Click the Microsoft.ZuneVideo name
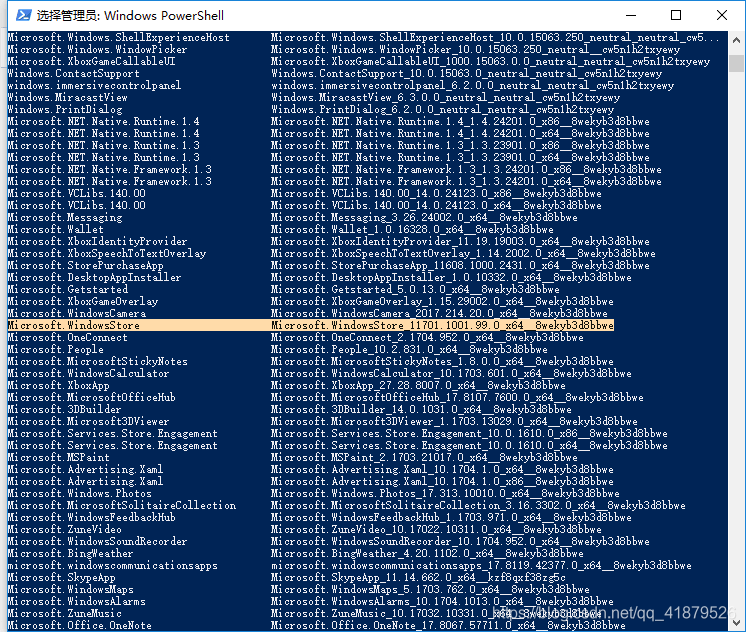This screenshot has height=632, width=746. [65, 529]
